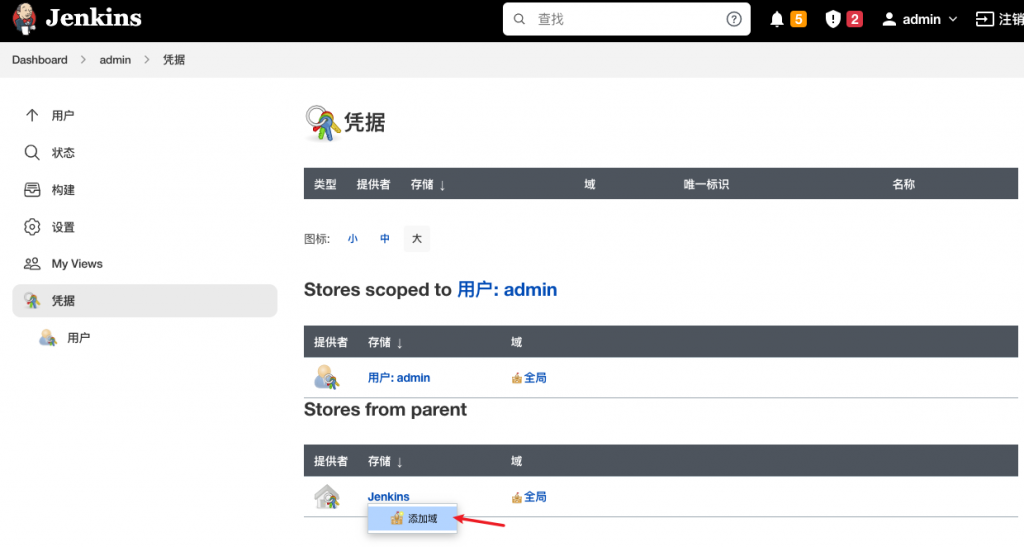1024x547 pixels.
Task: Select the 凭据 sidebar item
Action: (145, 300)
